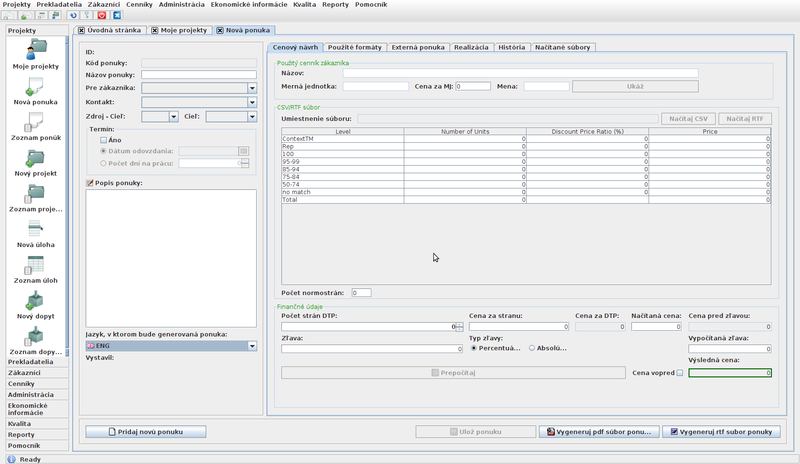Close the Moje projekty tab with its X
The height and width of the screenshot is (464, 800).
click(x=155, y=31)
